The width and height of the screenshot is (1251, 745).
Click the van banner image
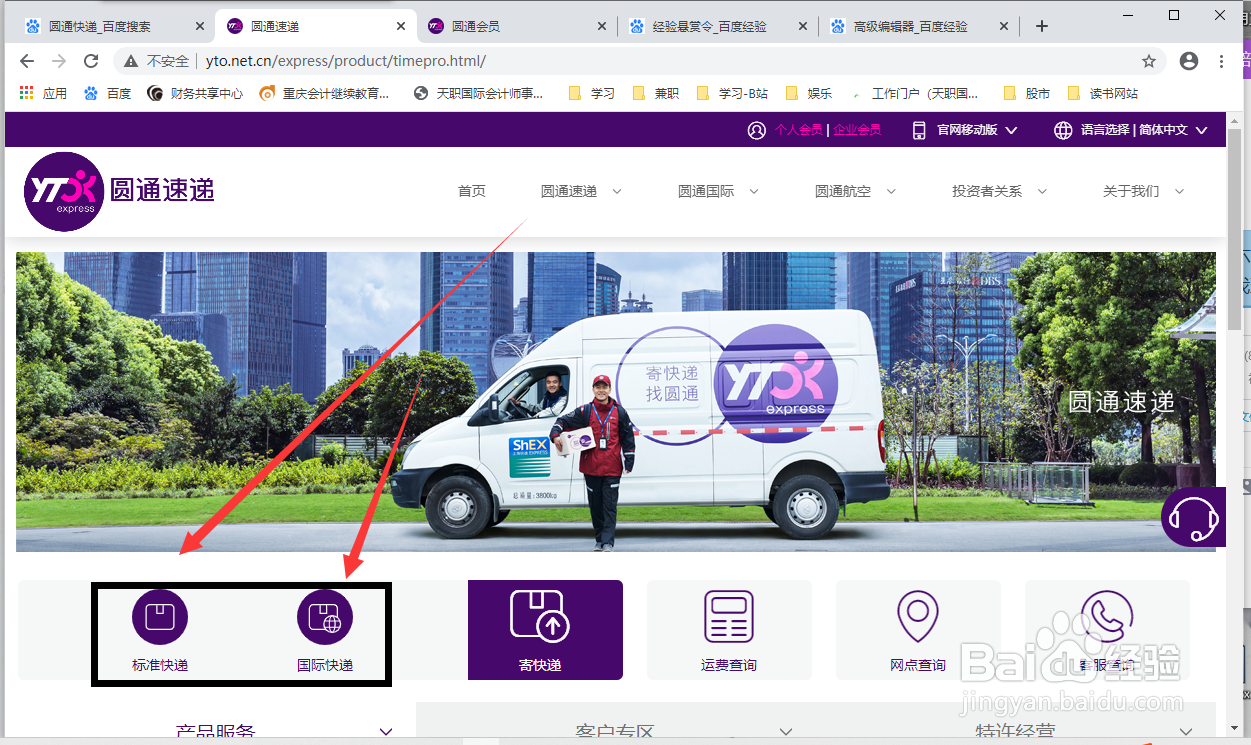point(616,402)
